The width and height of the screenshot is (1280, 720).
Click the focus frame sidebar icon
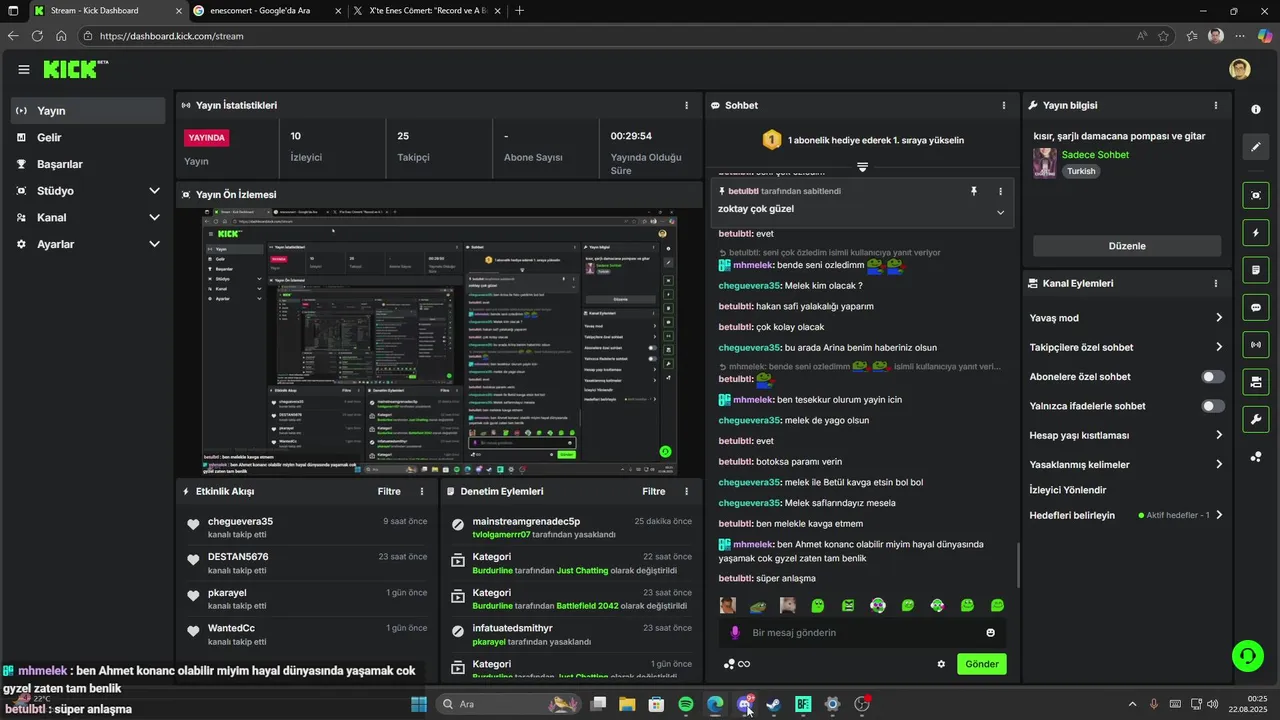click(x=1256, y=195)
